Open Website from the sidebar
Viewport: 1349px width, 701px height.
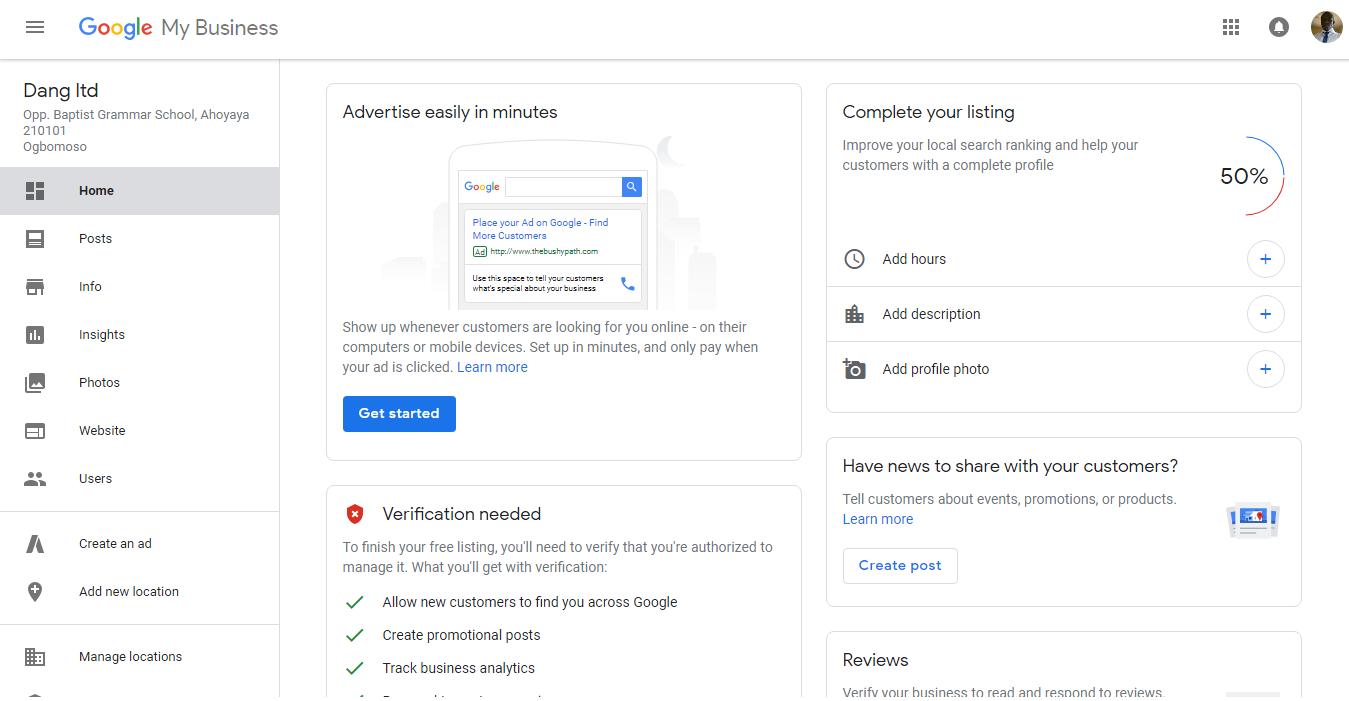pyautogui.click(x=140, y=431)
